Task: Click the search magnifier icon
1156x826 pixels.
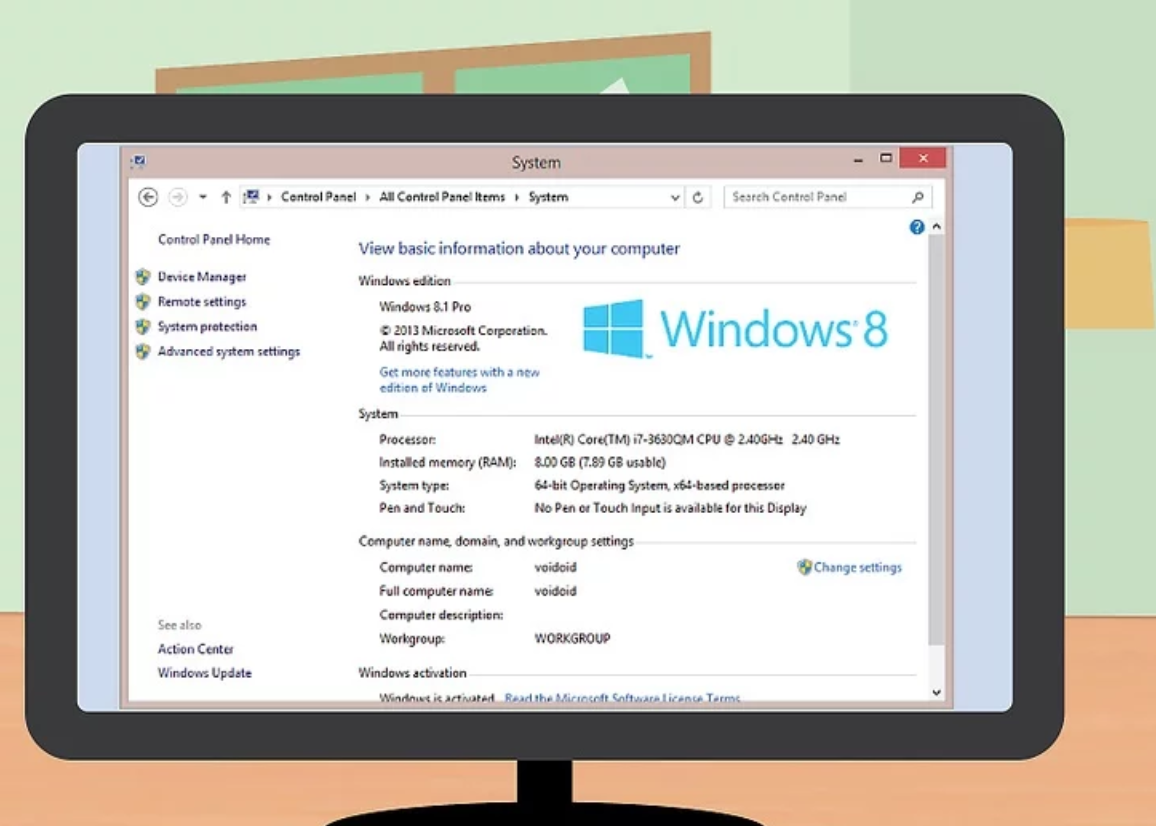Action: 918,197
